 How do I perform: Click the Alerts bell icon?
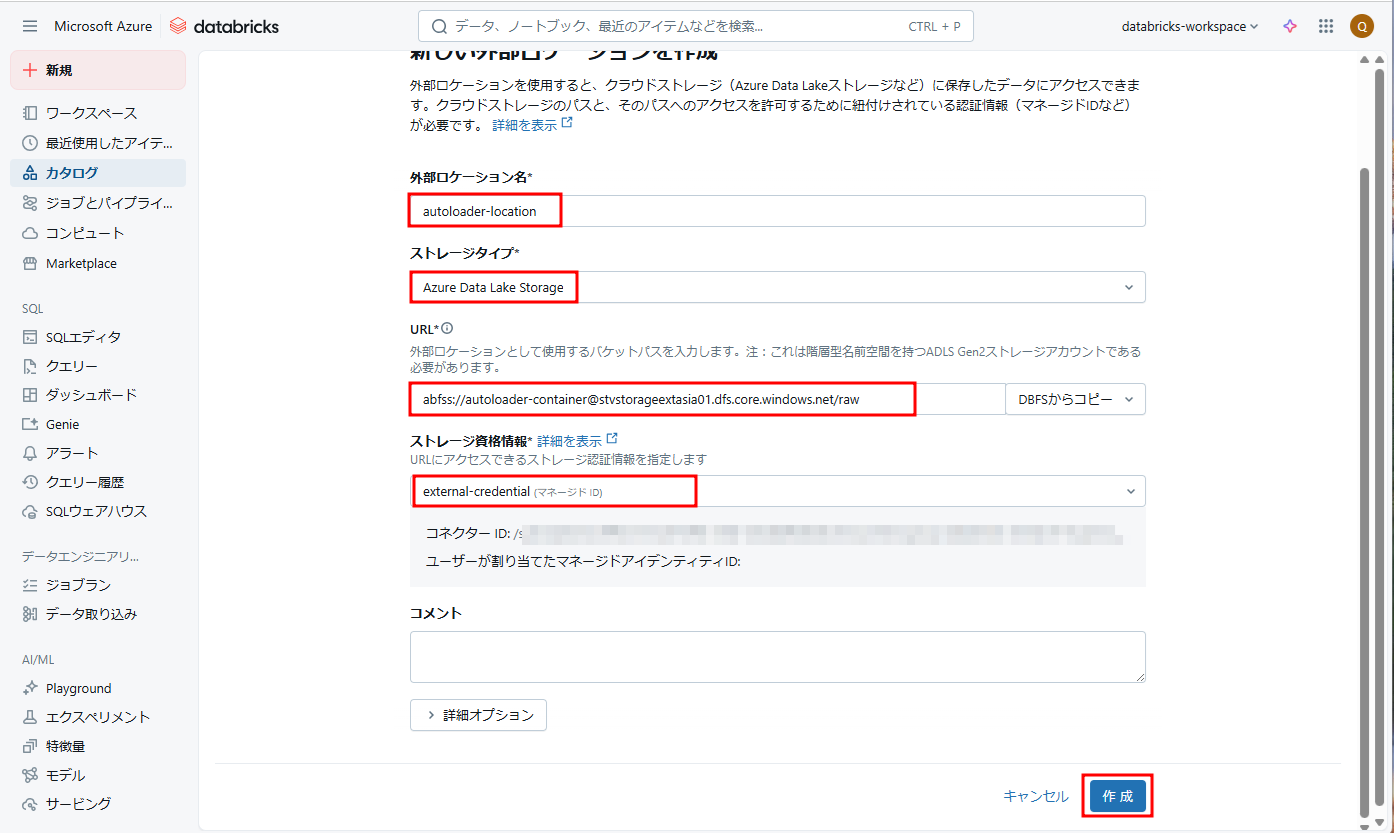click(x=30, y=453)
